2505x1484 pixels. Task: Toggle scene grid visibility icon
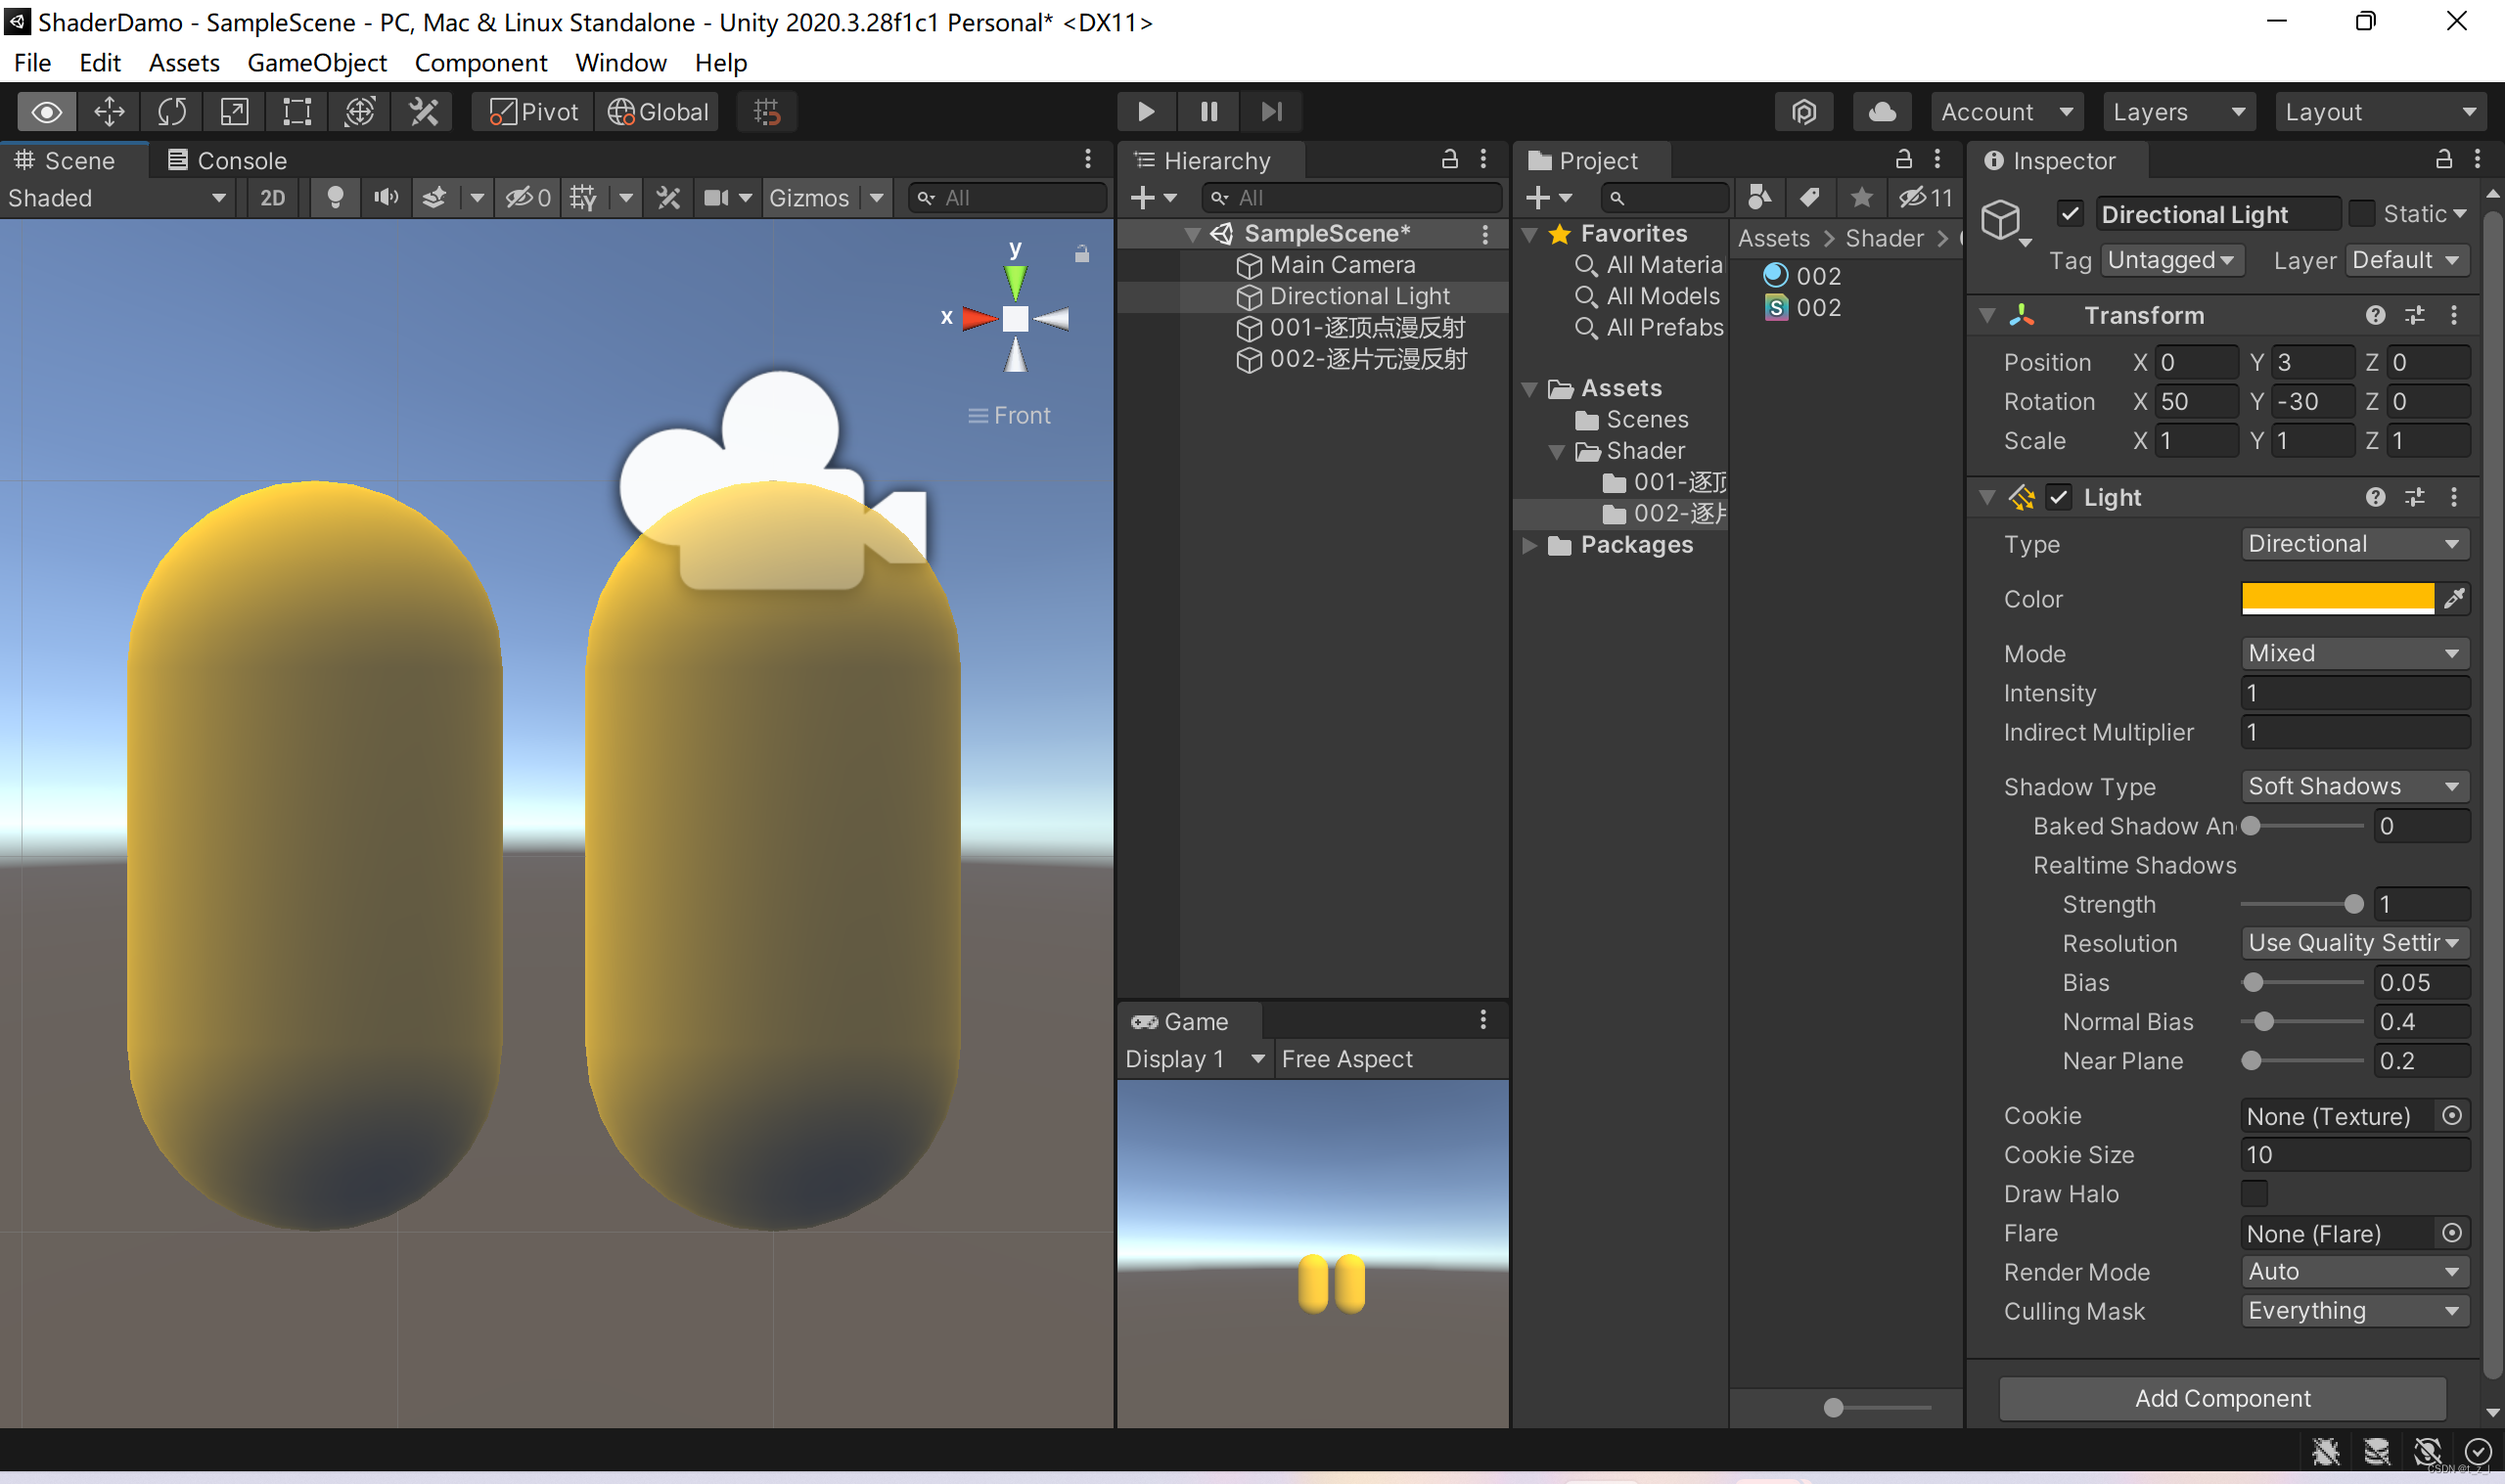[x=584, y=198]
